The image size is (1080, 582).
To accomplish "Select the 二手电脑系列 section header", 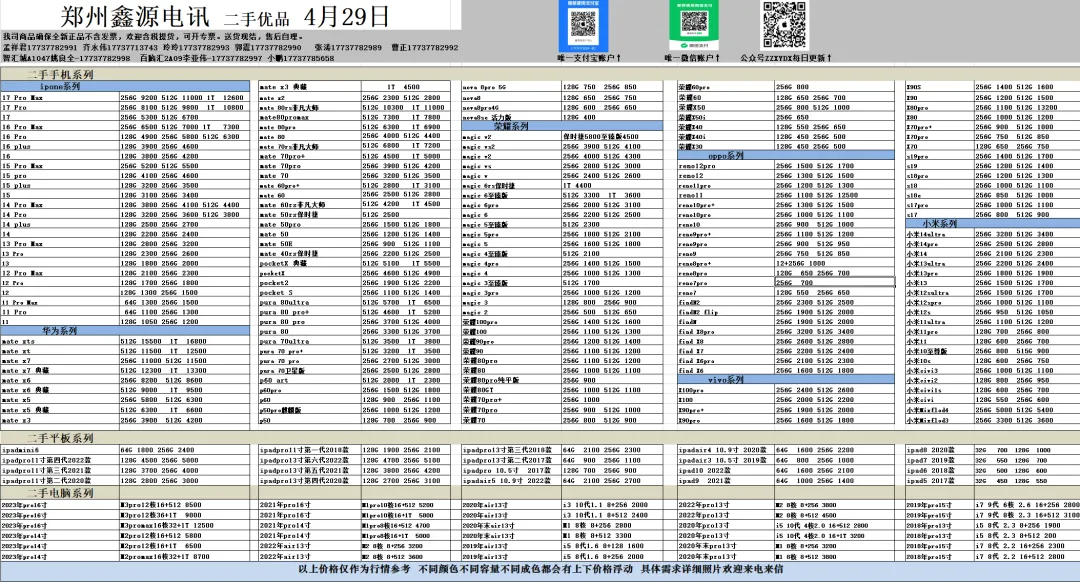I will (x=60, y=493).
